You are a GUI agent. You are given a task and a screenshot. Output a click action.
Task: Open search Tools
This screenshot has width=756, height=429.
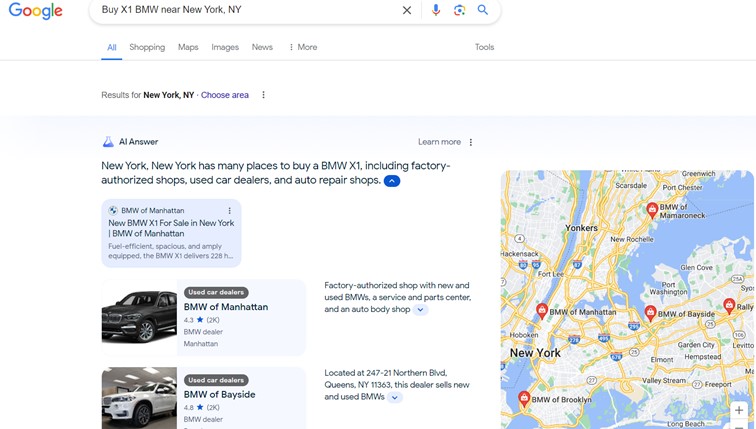tap(485, 47)
